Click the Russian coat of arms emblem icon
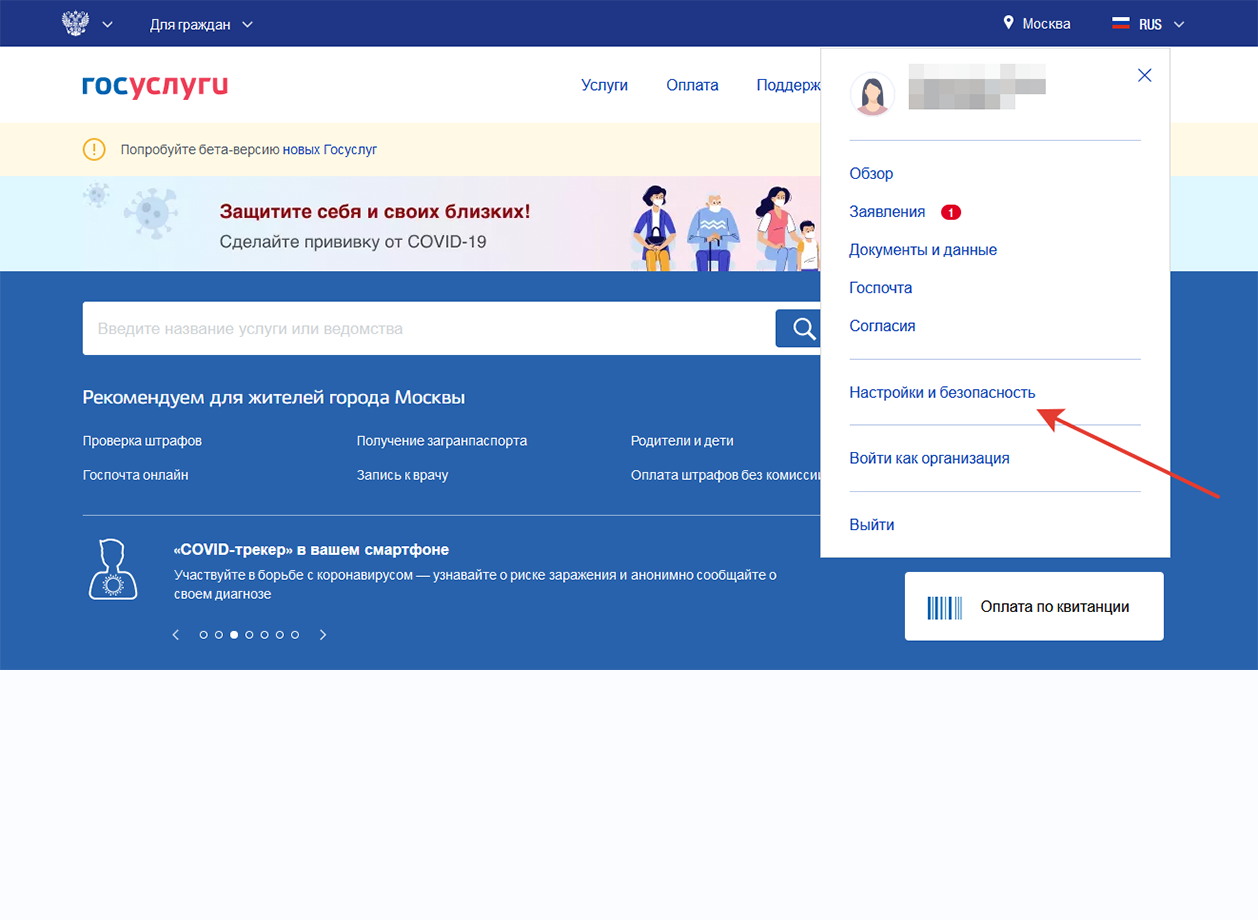Viewport: 1258px width, 920px height. pyautogui.click(x=75, y=23)
